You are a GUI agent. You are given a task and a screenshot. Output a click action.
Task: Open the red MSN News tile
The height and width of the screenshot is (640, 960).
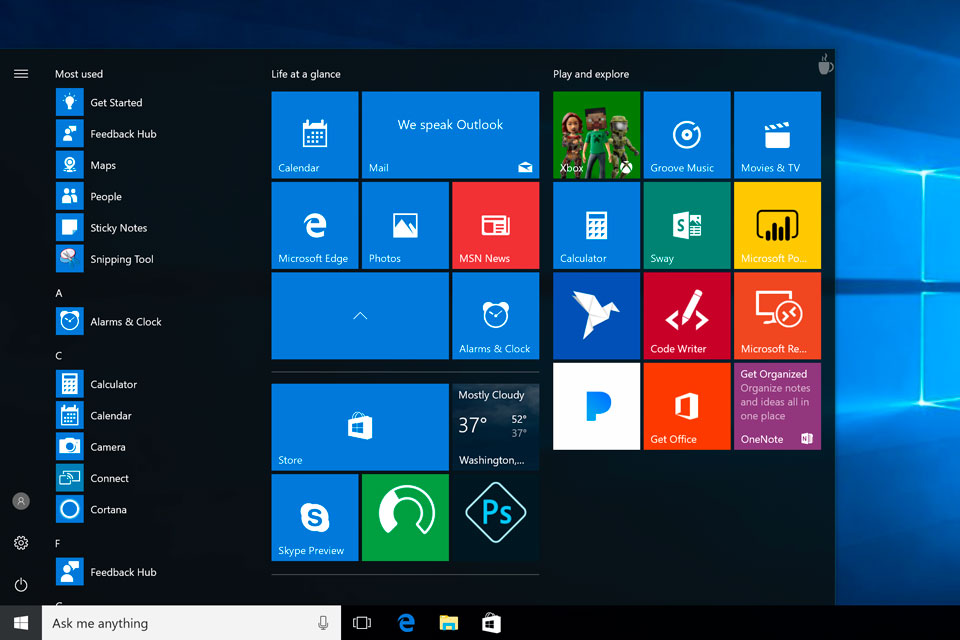(496, 225)
